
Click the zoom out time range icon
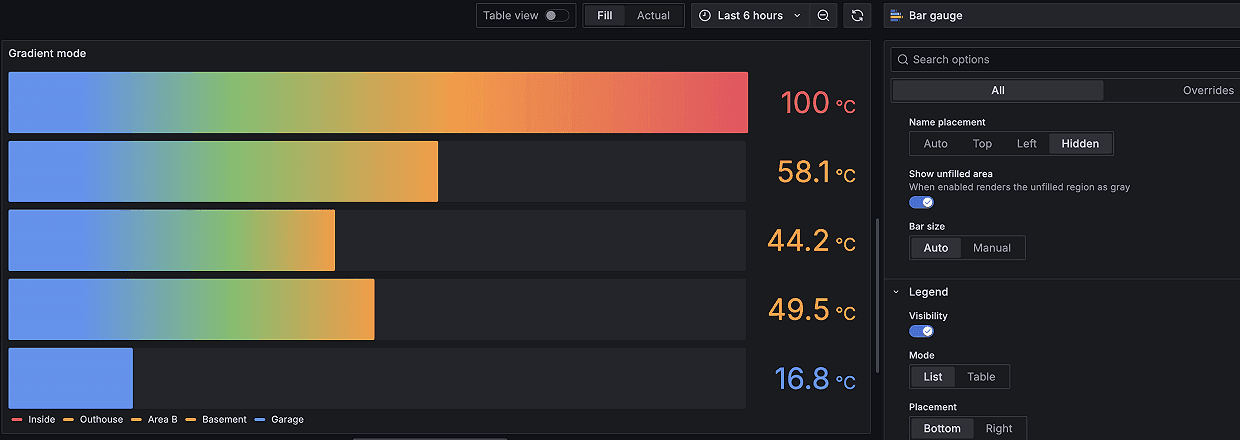[823, 16]
